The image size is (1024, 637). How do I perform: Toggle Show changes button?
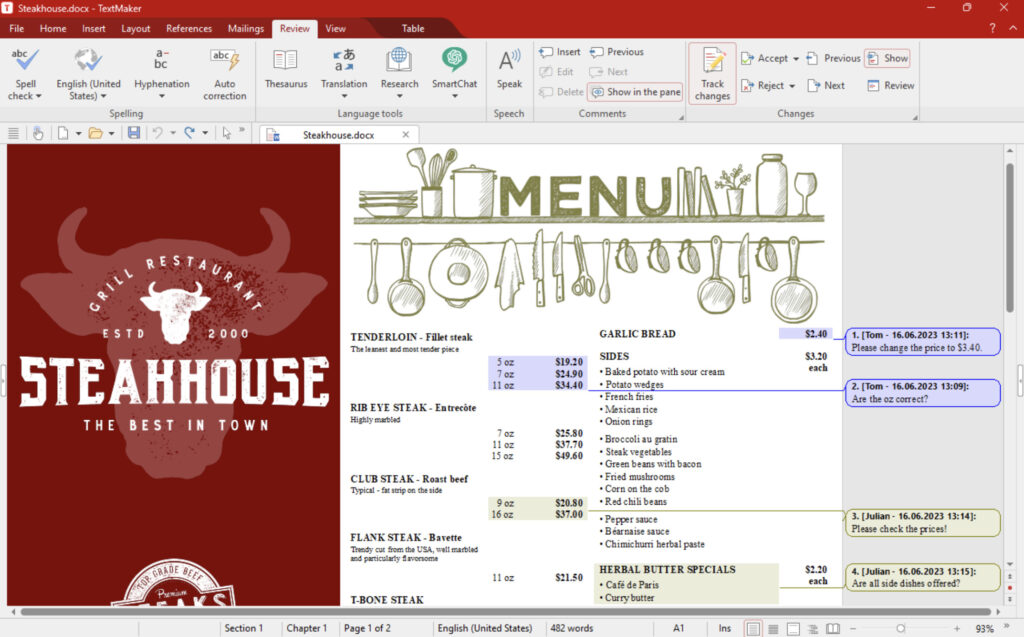[887, 58]
